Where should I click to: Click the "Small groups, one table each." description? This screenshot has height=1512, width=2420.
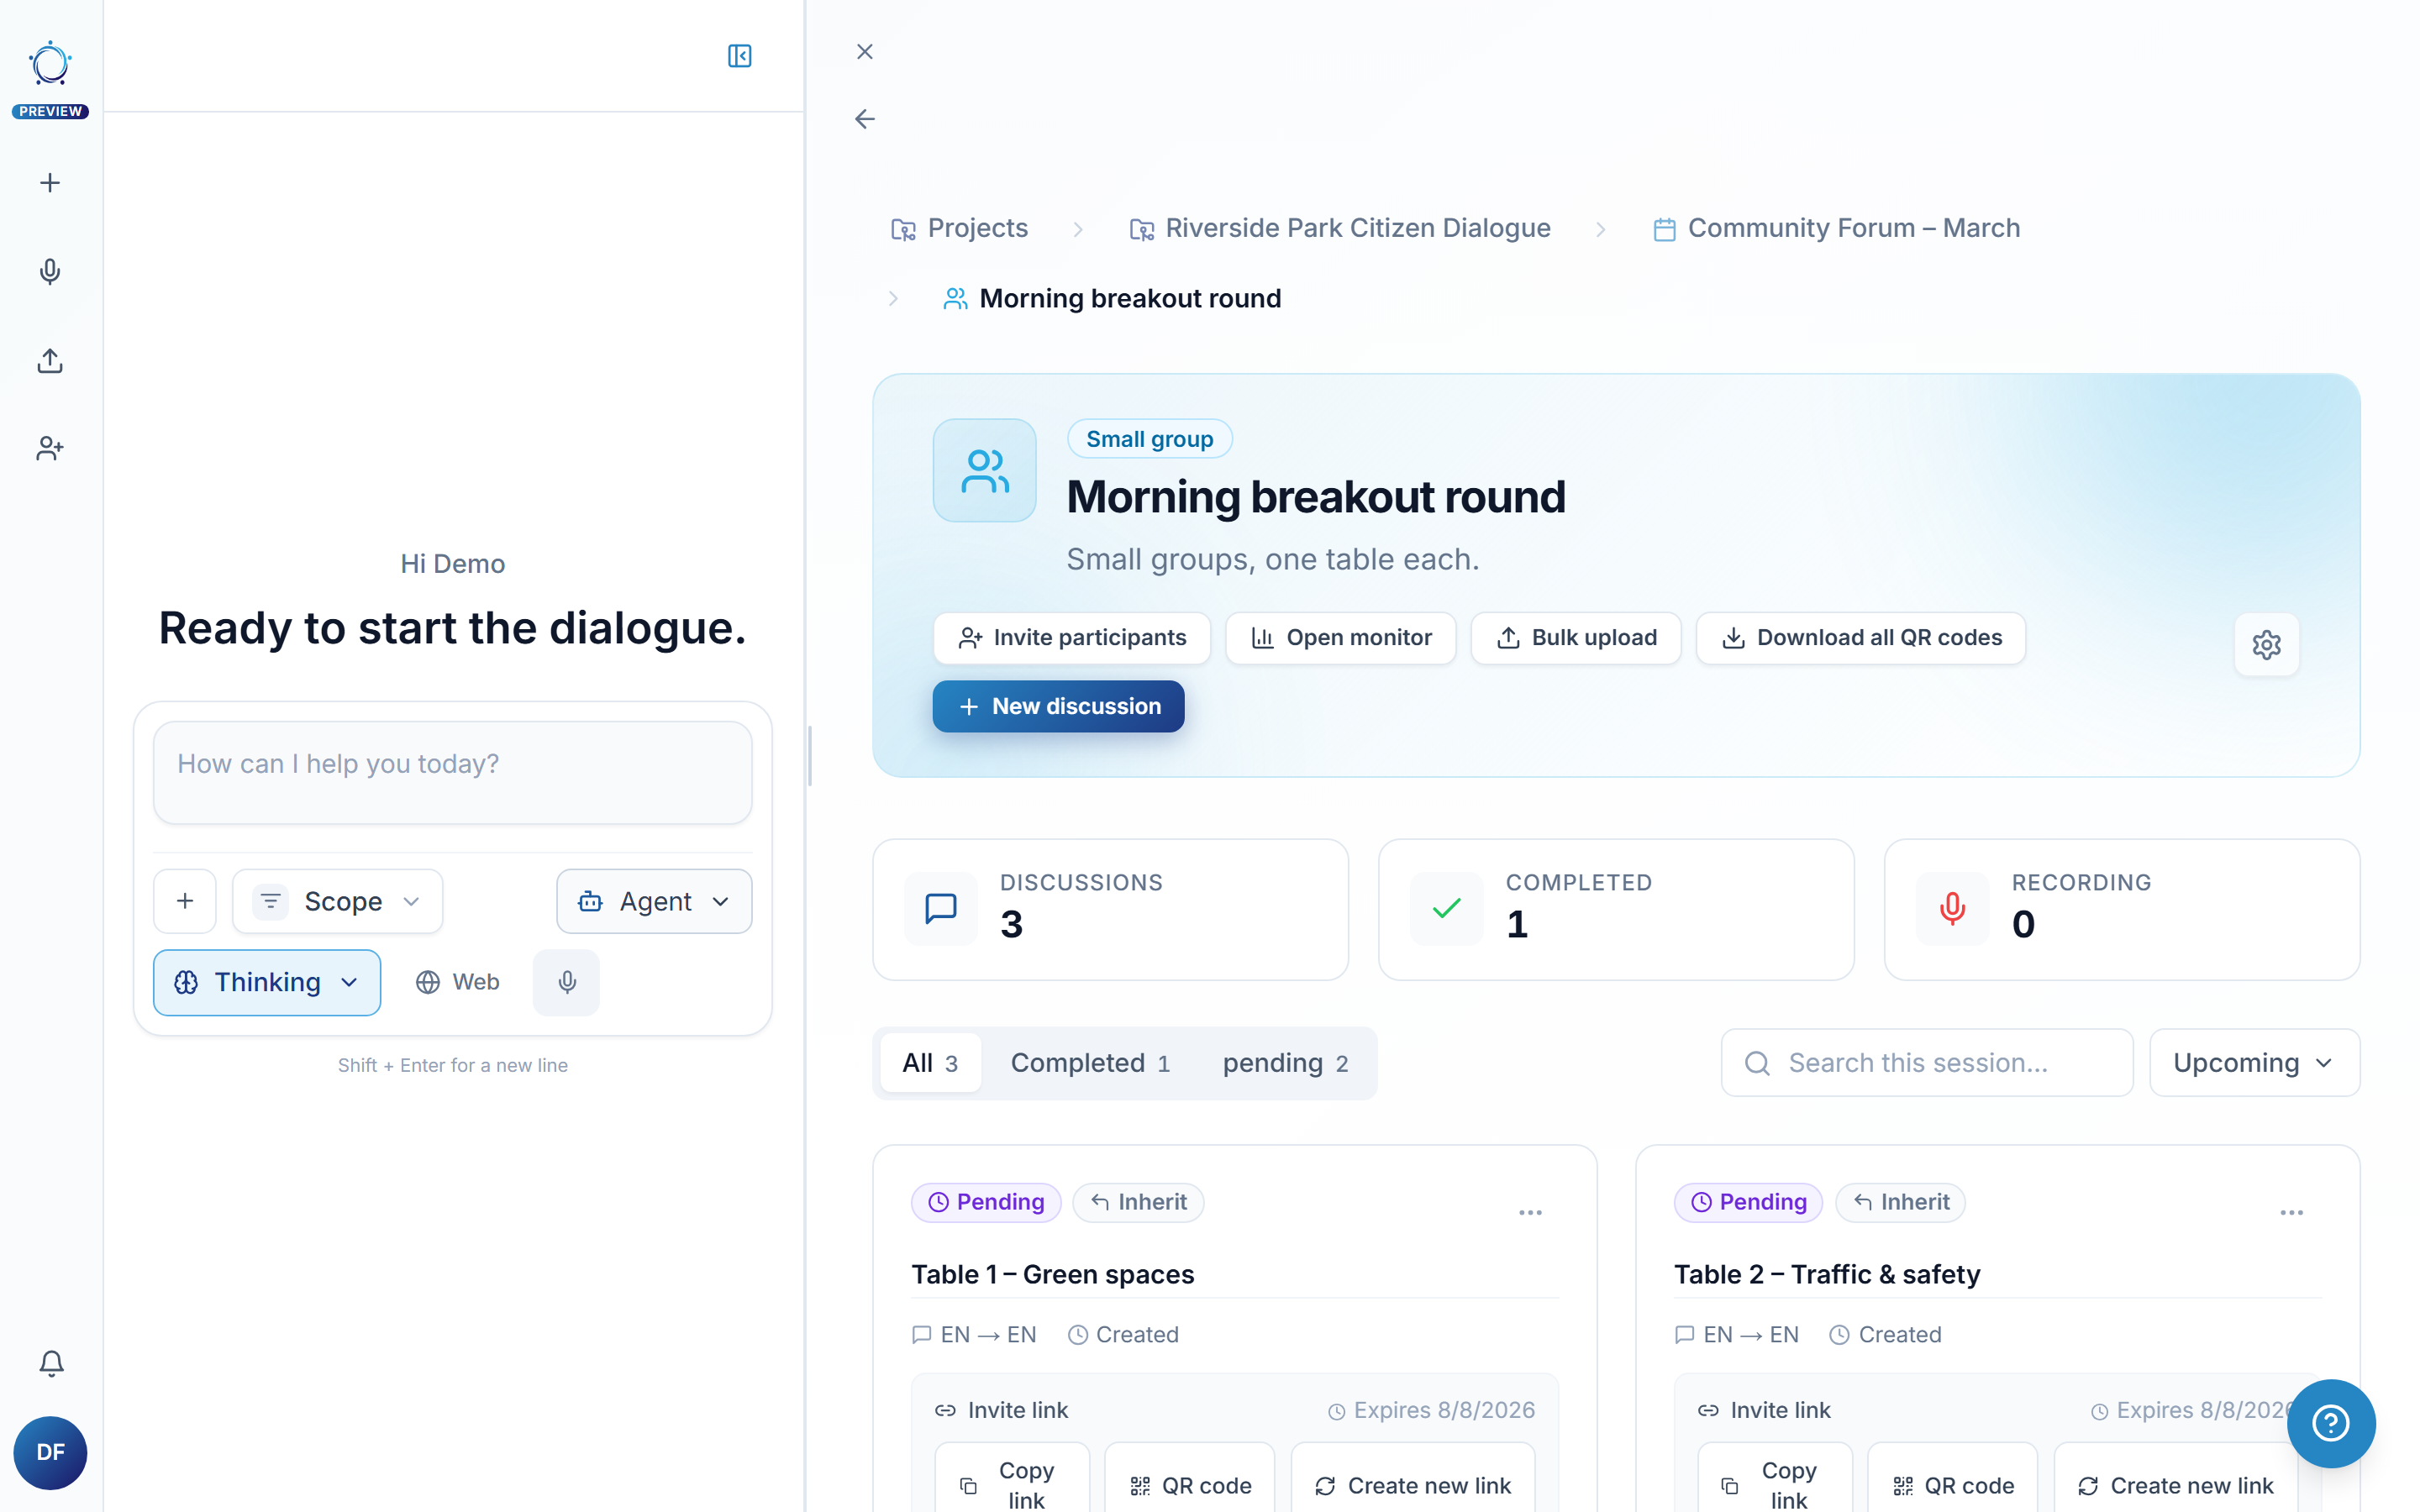pyautogui.click(x=1273, y=559)
